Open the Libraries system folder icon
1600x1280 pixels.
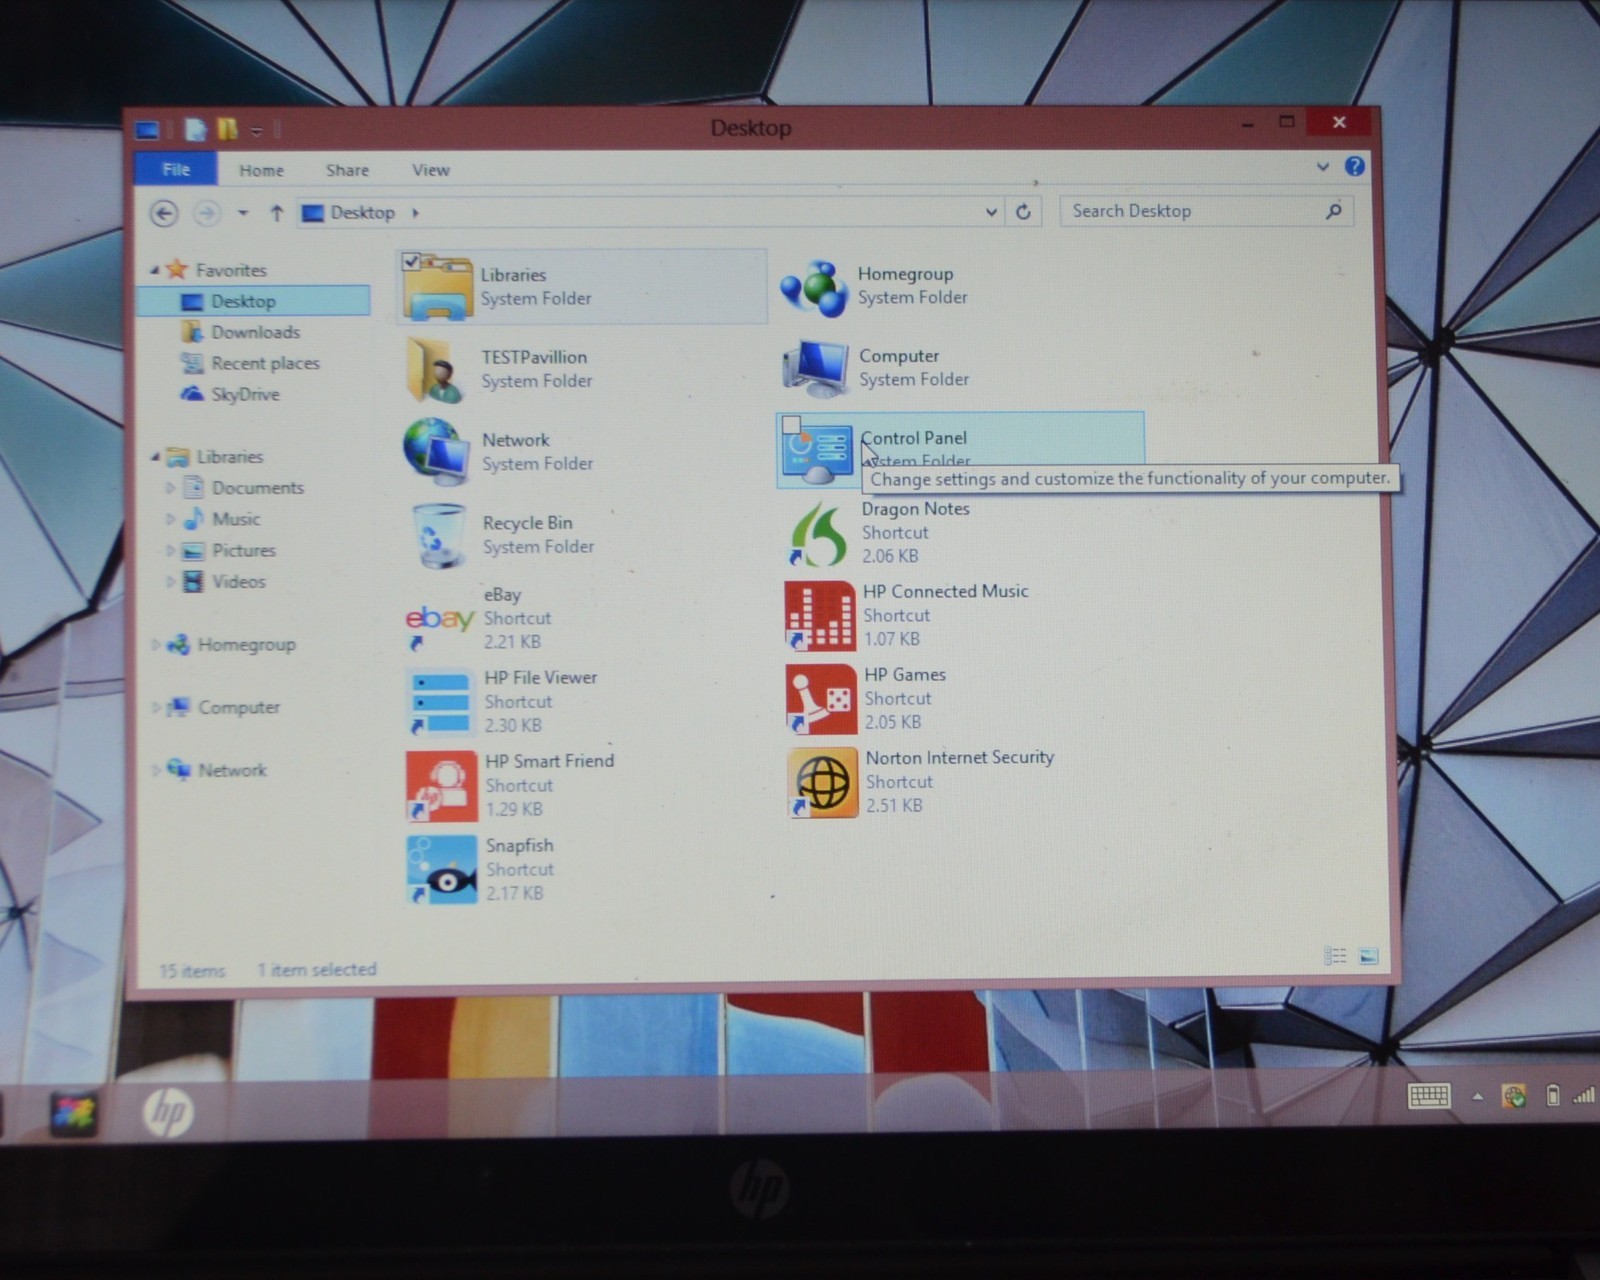(437, 288)
